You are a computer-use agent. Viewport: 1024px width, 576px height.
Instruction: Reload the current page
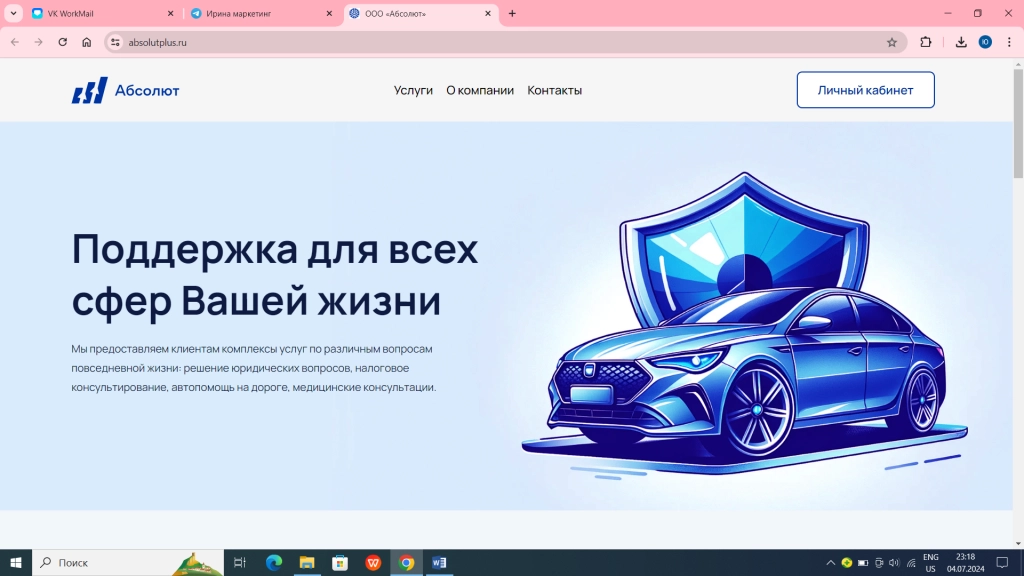[x=63, y=42]
